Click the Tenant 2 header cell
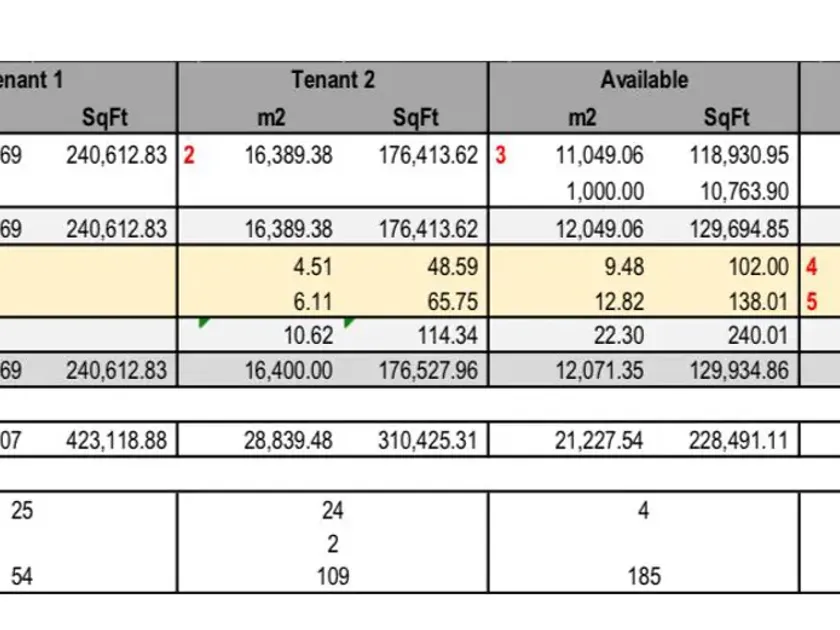 333,80
